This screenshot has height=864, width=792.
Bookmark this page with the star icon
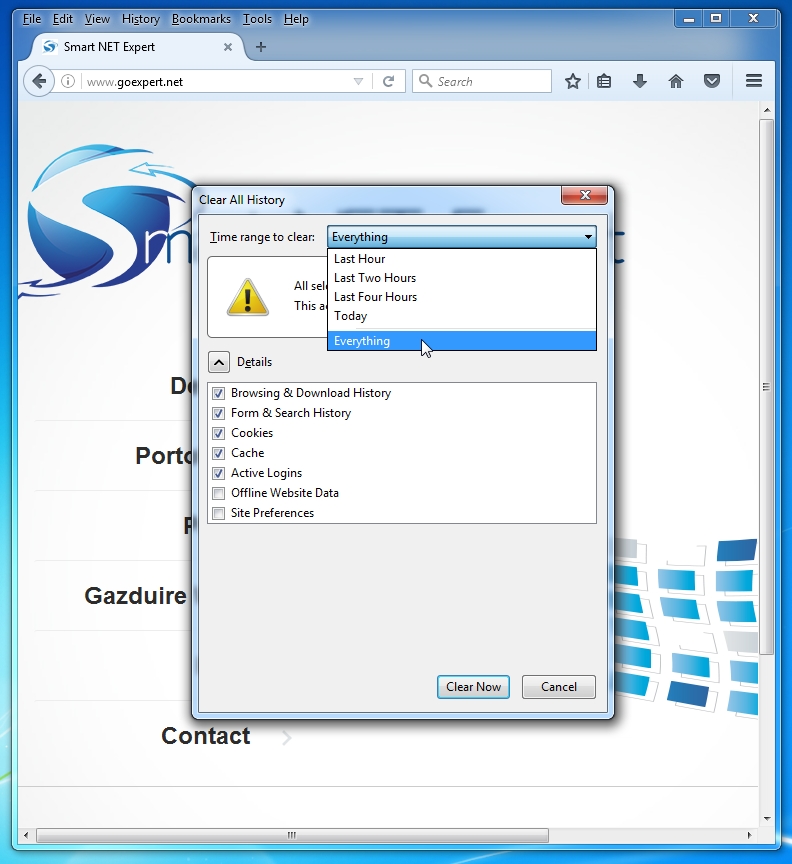pos(572,82)
